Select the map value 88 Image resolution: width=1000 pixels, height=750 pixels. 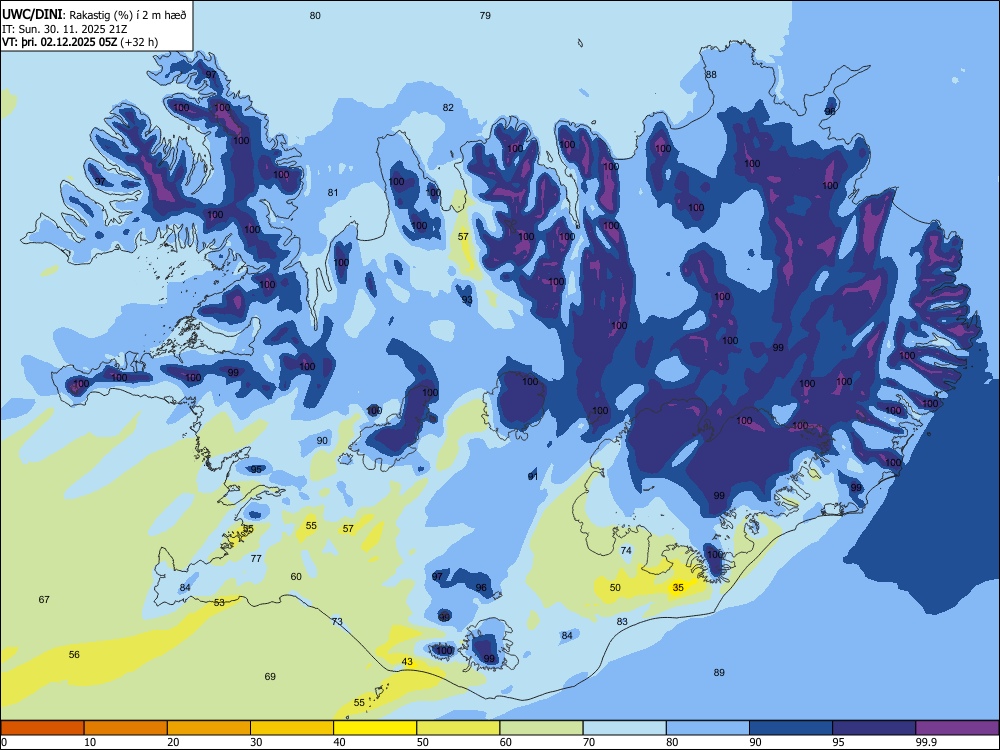tap(710, 74)
